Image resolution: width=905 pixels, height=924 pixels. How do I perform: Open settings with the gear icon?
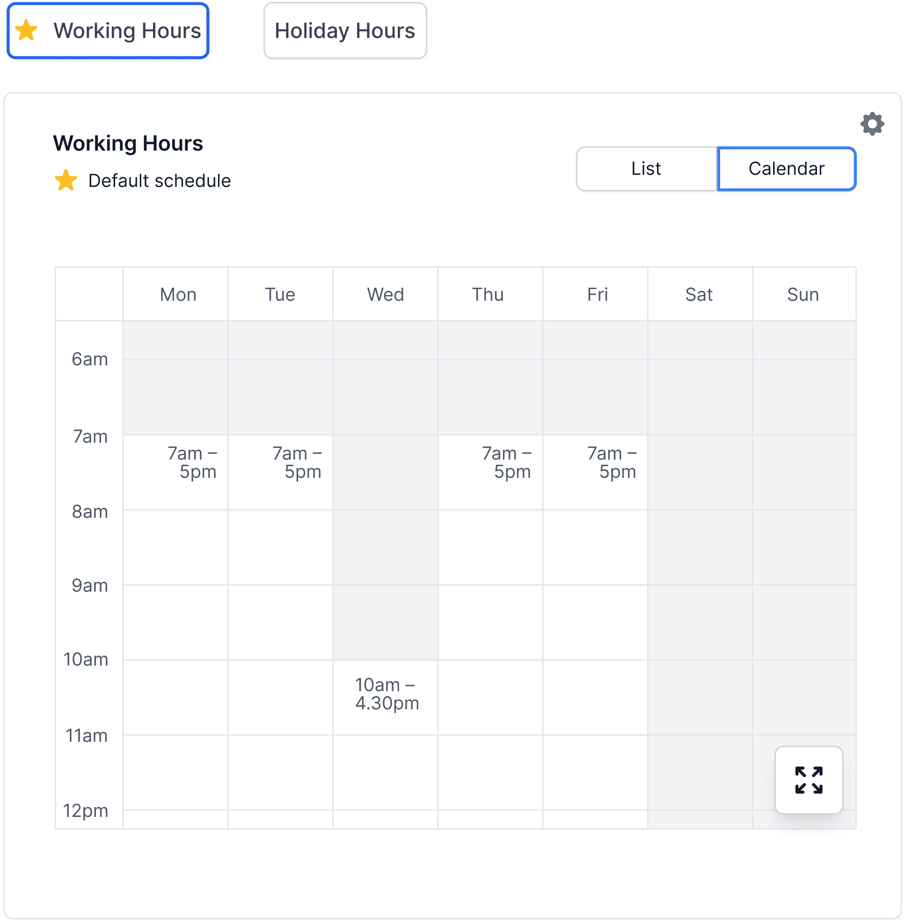(872, 124)
